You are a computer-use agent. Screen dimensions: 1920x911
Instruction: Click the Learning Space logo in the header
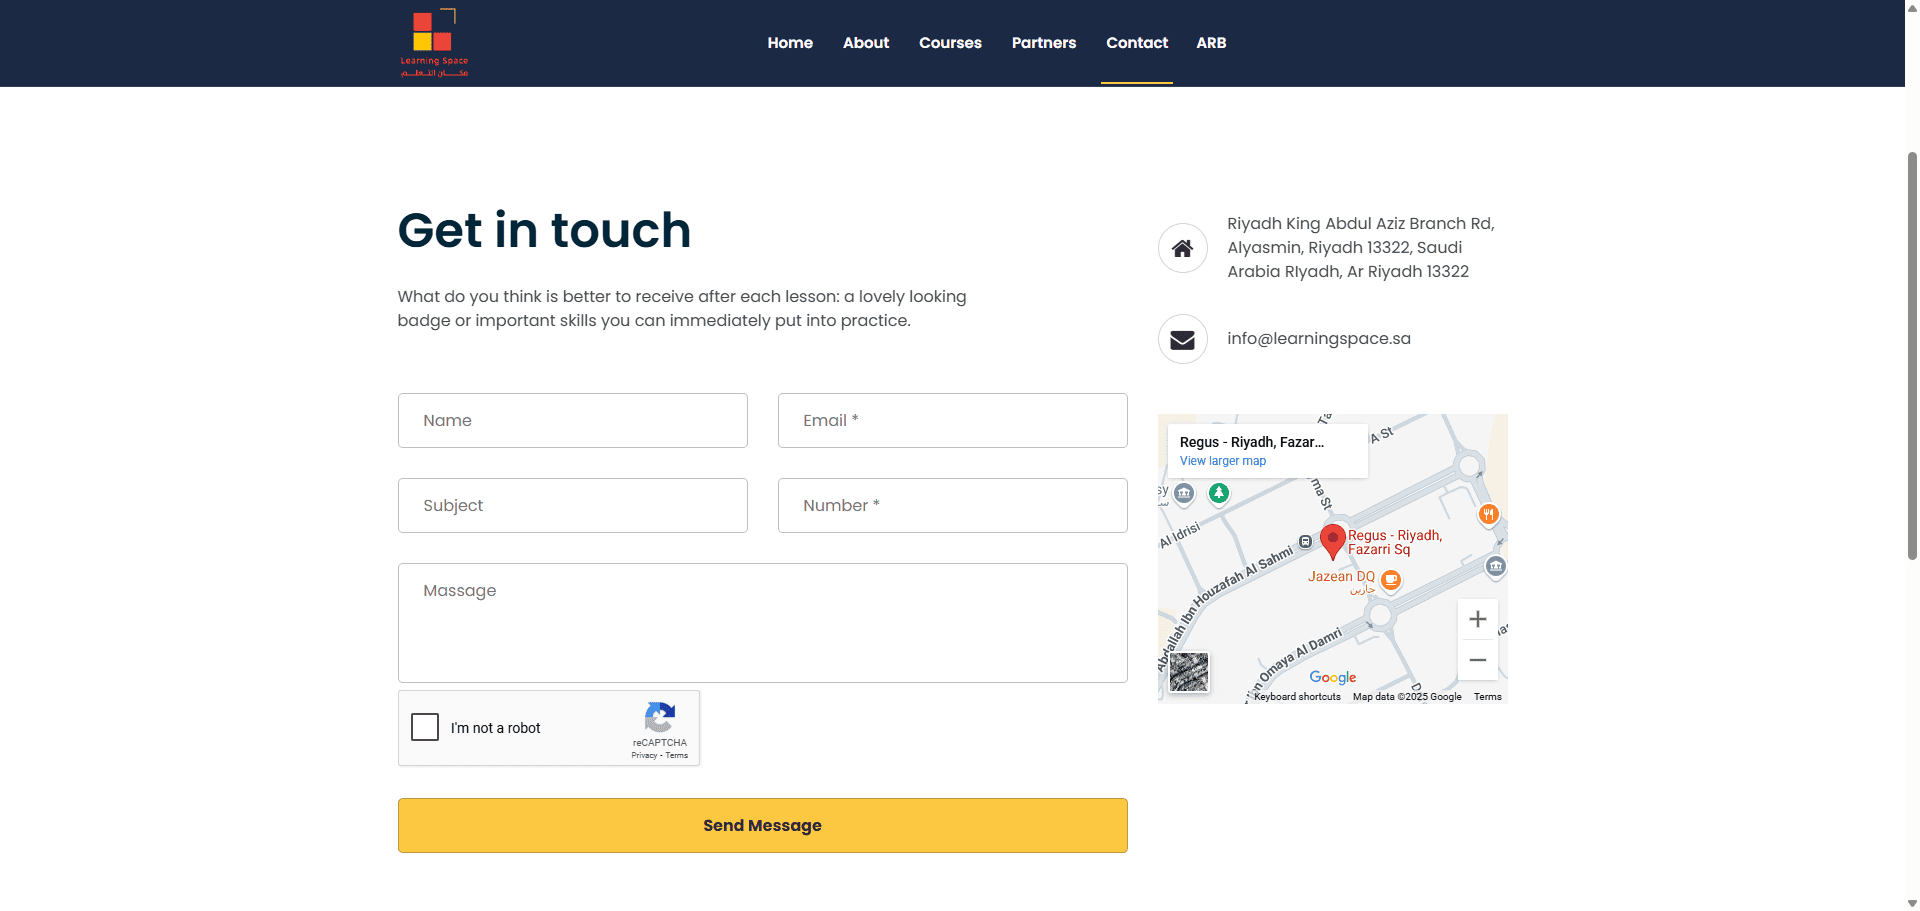point(434,42)
